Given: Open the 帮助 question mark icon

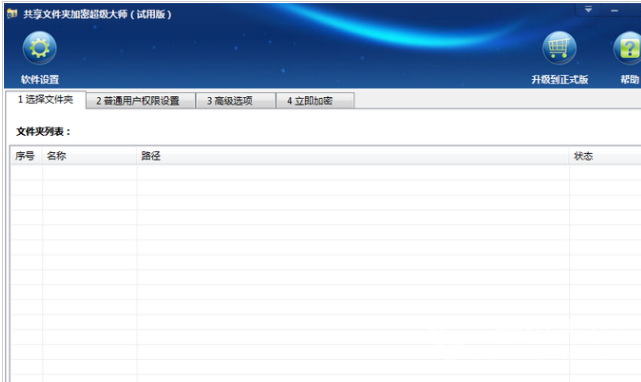Looking at the screenshot, I should pos(628,48).
